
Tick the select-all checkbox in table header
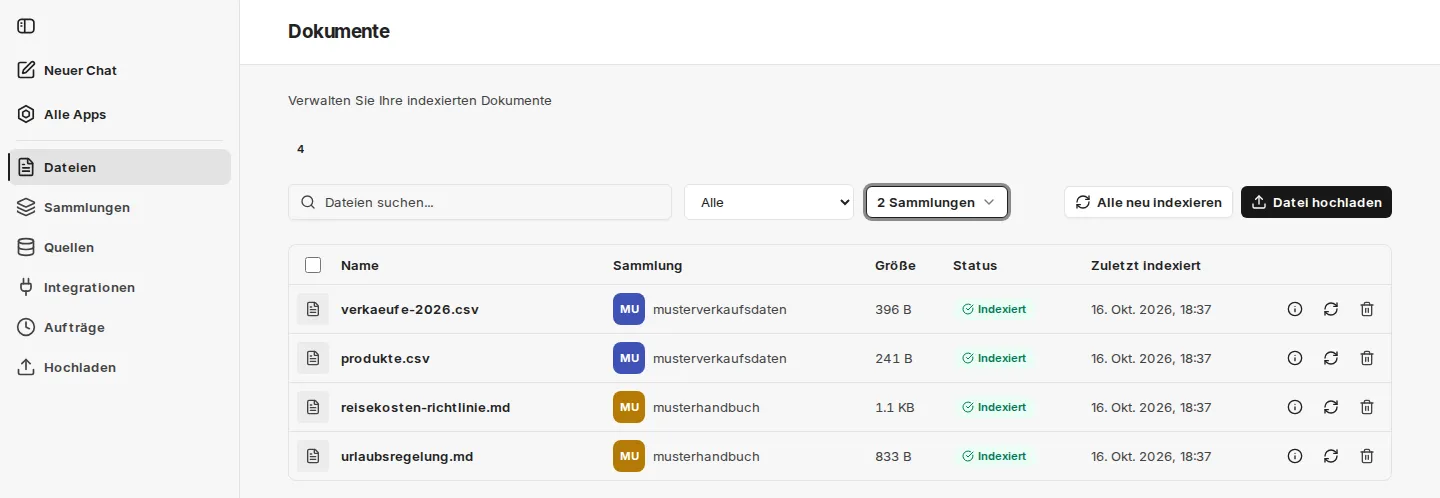point(313,265)
